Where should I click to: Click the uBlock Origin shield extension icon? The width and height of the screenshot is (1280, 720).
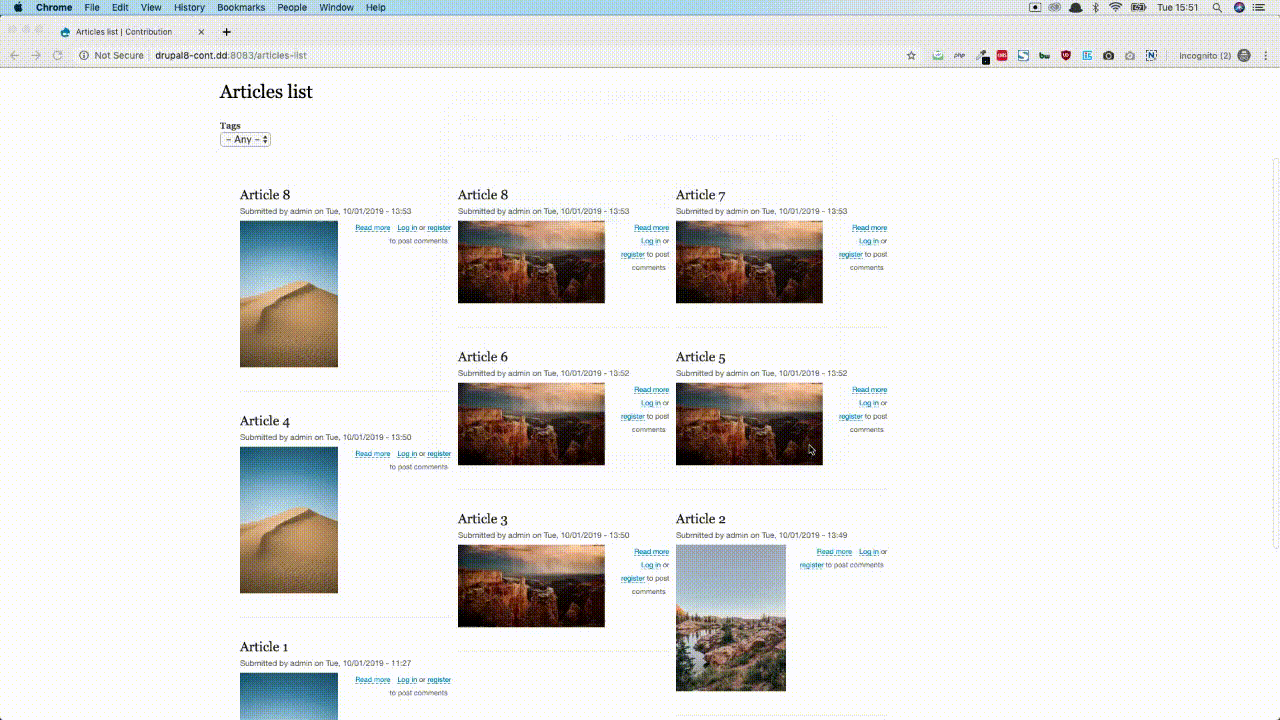pyautogui.click(x=1066, y=56)
